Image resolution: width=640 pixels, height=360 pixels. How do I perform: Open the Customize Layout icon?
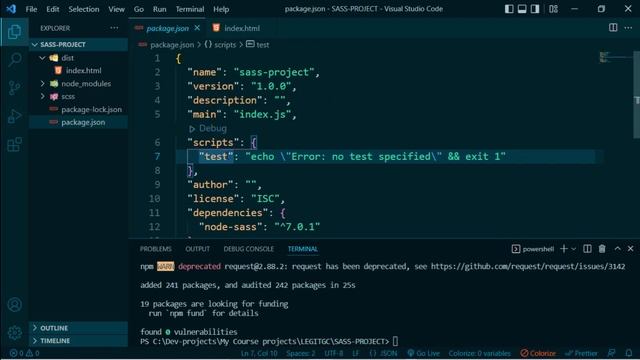click(553, 9)
